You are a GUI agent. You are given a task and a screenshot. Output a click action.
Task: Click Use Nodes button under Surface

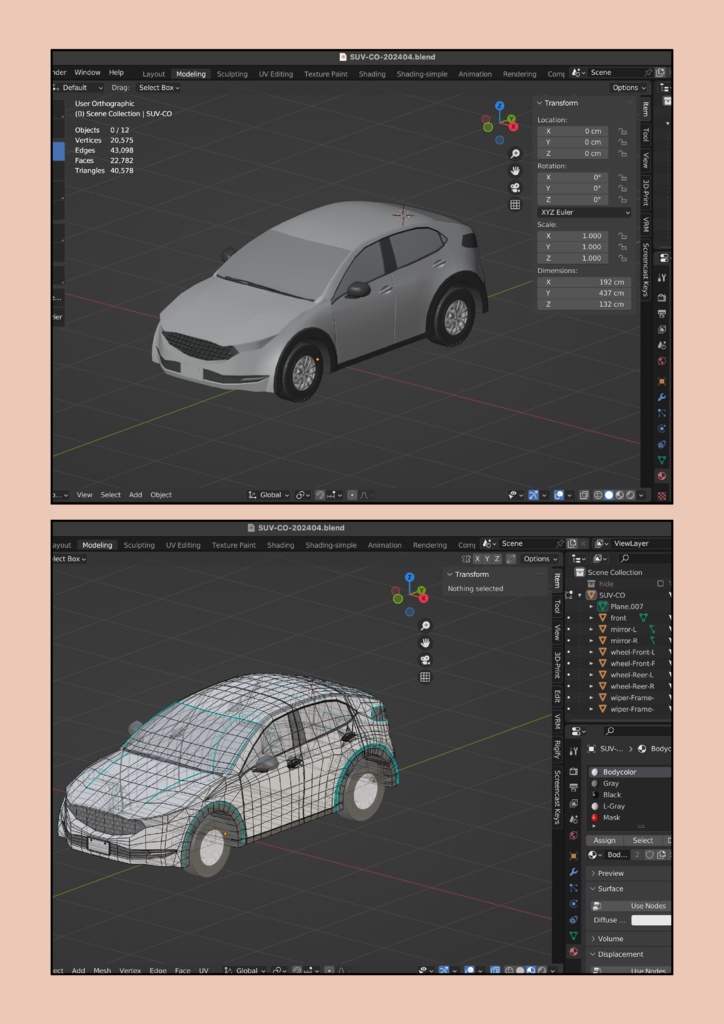[632, 906]
